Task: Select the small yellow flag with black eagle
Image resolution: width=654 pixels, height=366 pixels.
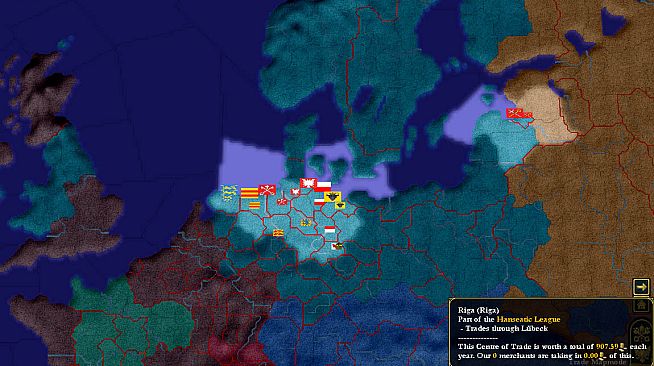Action: tap(340, 205)
